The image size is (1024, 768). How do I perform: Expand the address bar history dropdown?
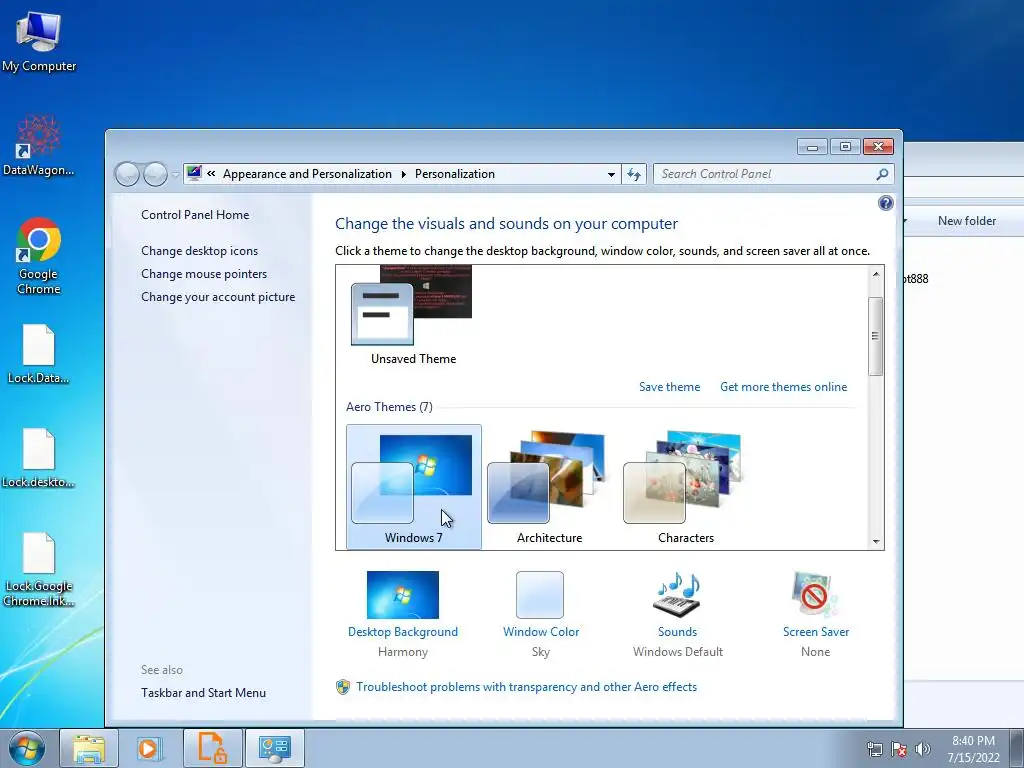point(611,174)
